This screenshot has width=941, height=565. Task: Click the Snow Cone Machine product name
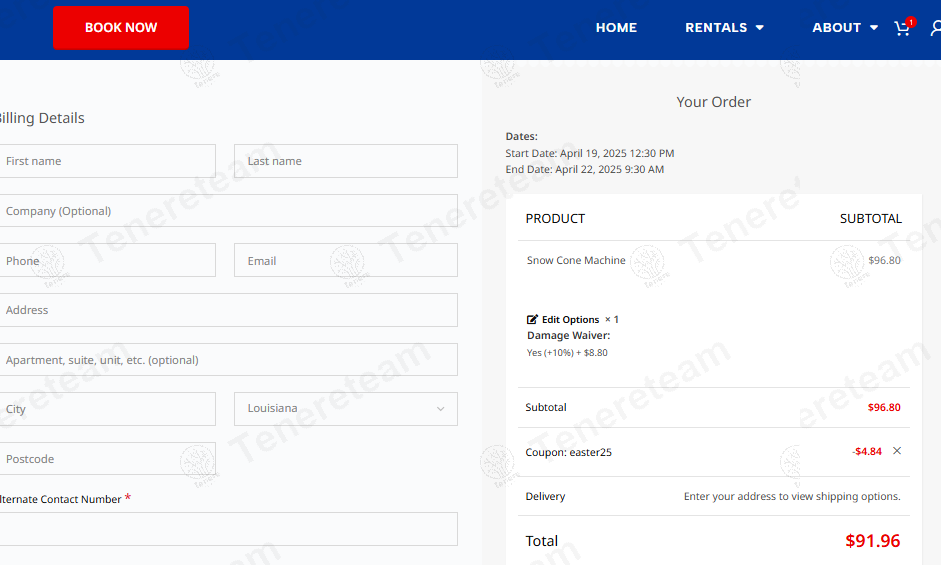[576, 260]
